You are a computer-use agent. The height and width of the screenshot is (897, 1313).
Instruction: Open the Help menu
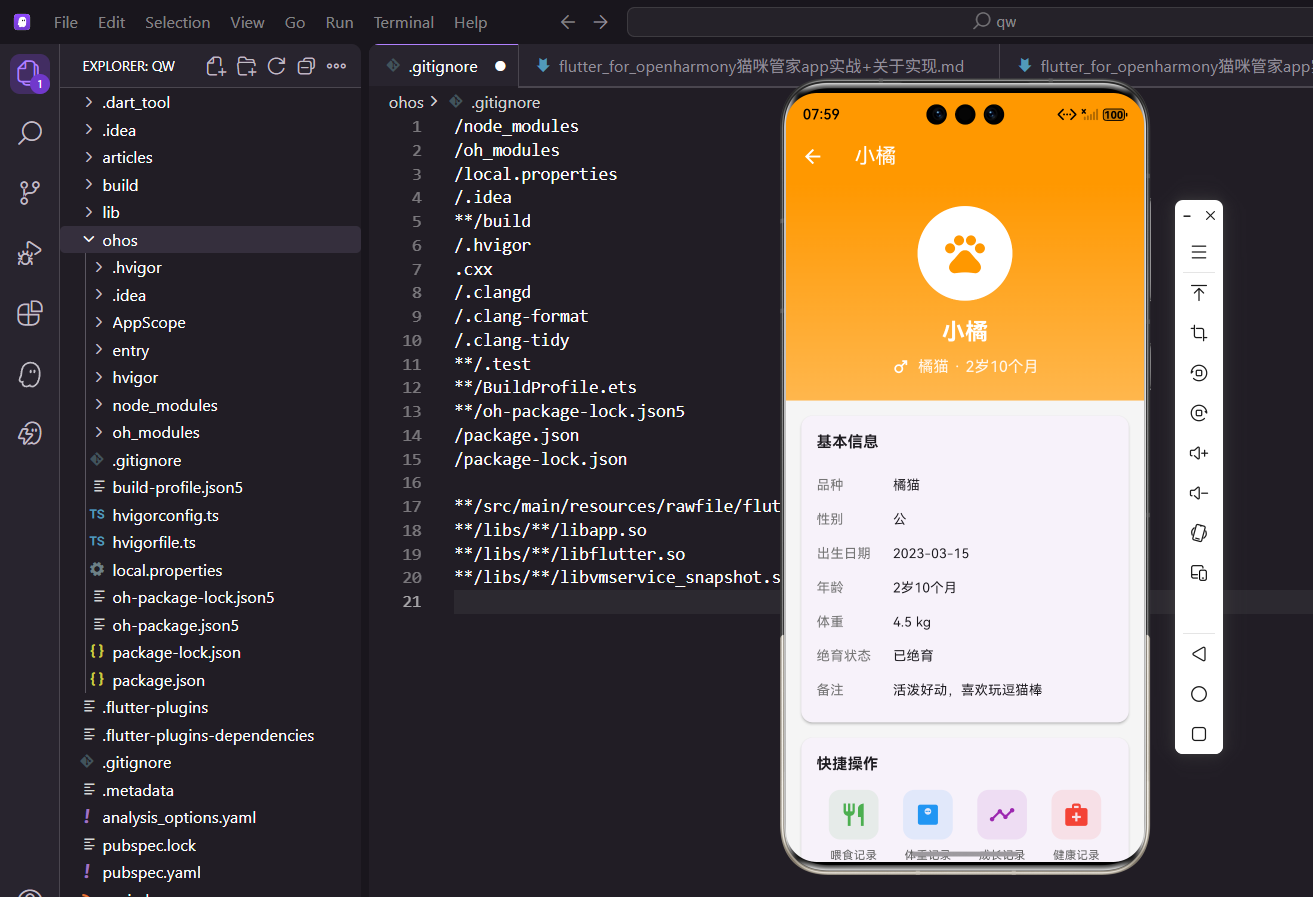click(x=471, y=22)
